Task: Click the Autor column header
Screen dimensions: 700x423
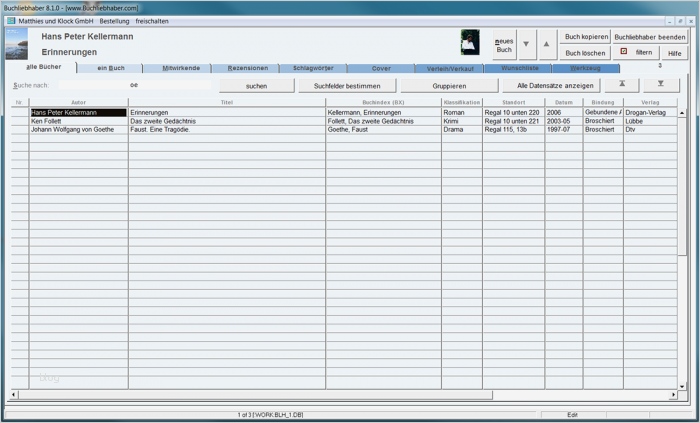Action: [79, 102]
